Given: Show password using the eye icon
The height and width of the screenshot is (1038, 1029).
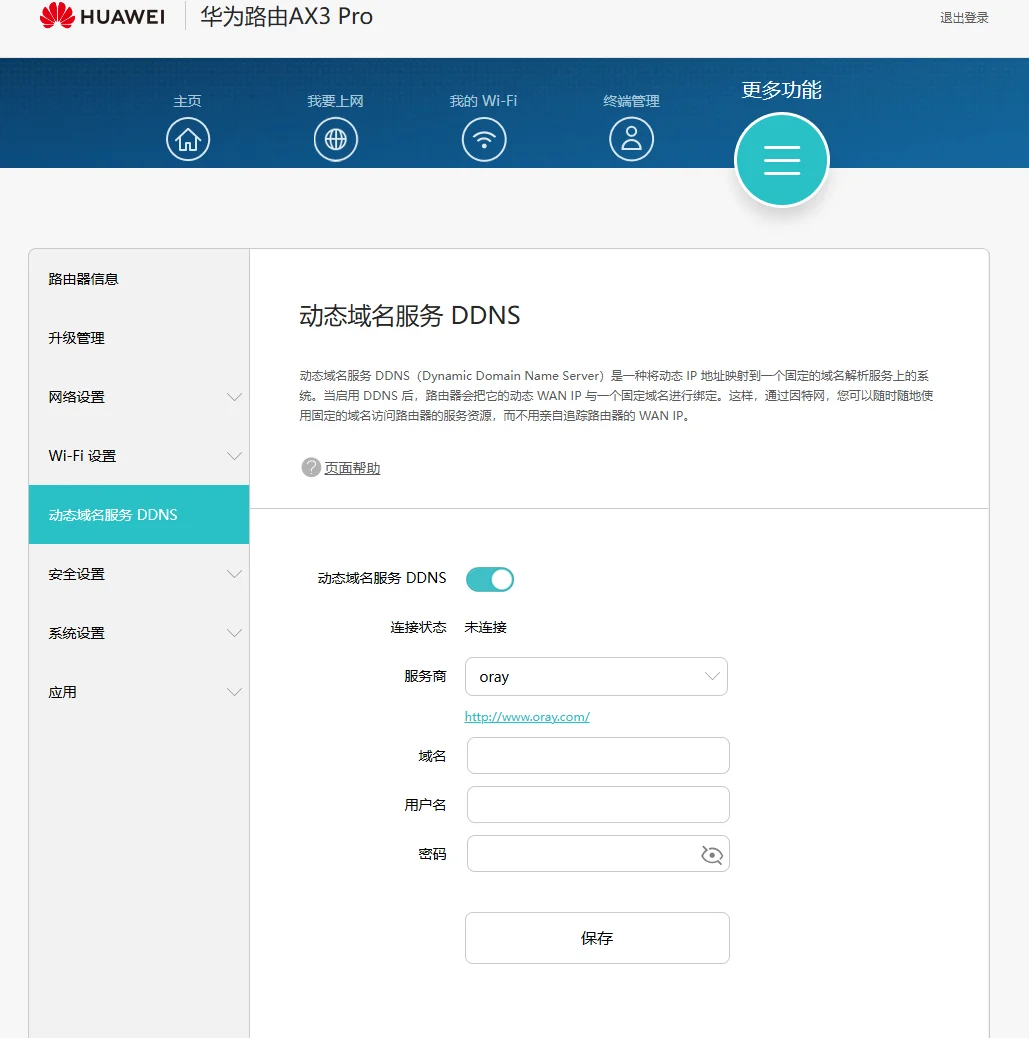Looking at the screenshot, I should coord(711,854).
